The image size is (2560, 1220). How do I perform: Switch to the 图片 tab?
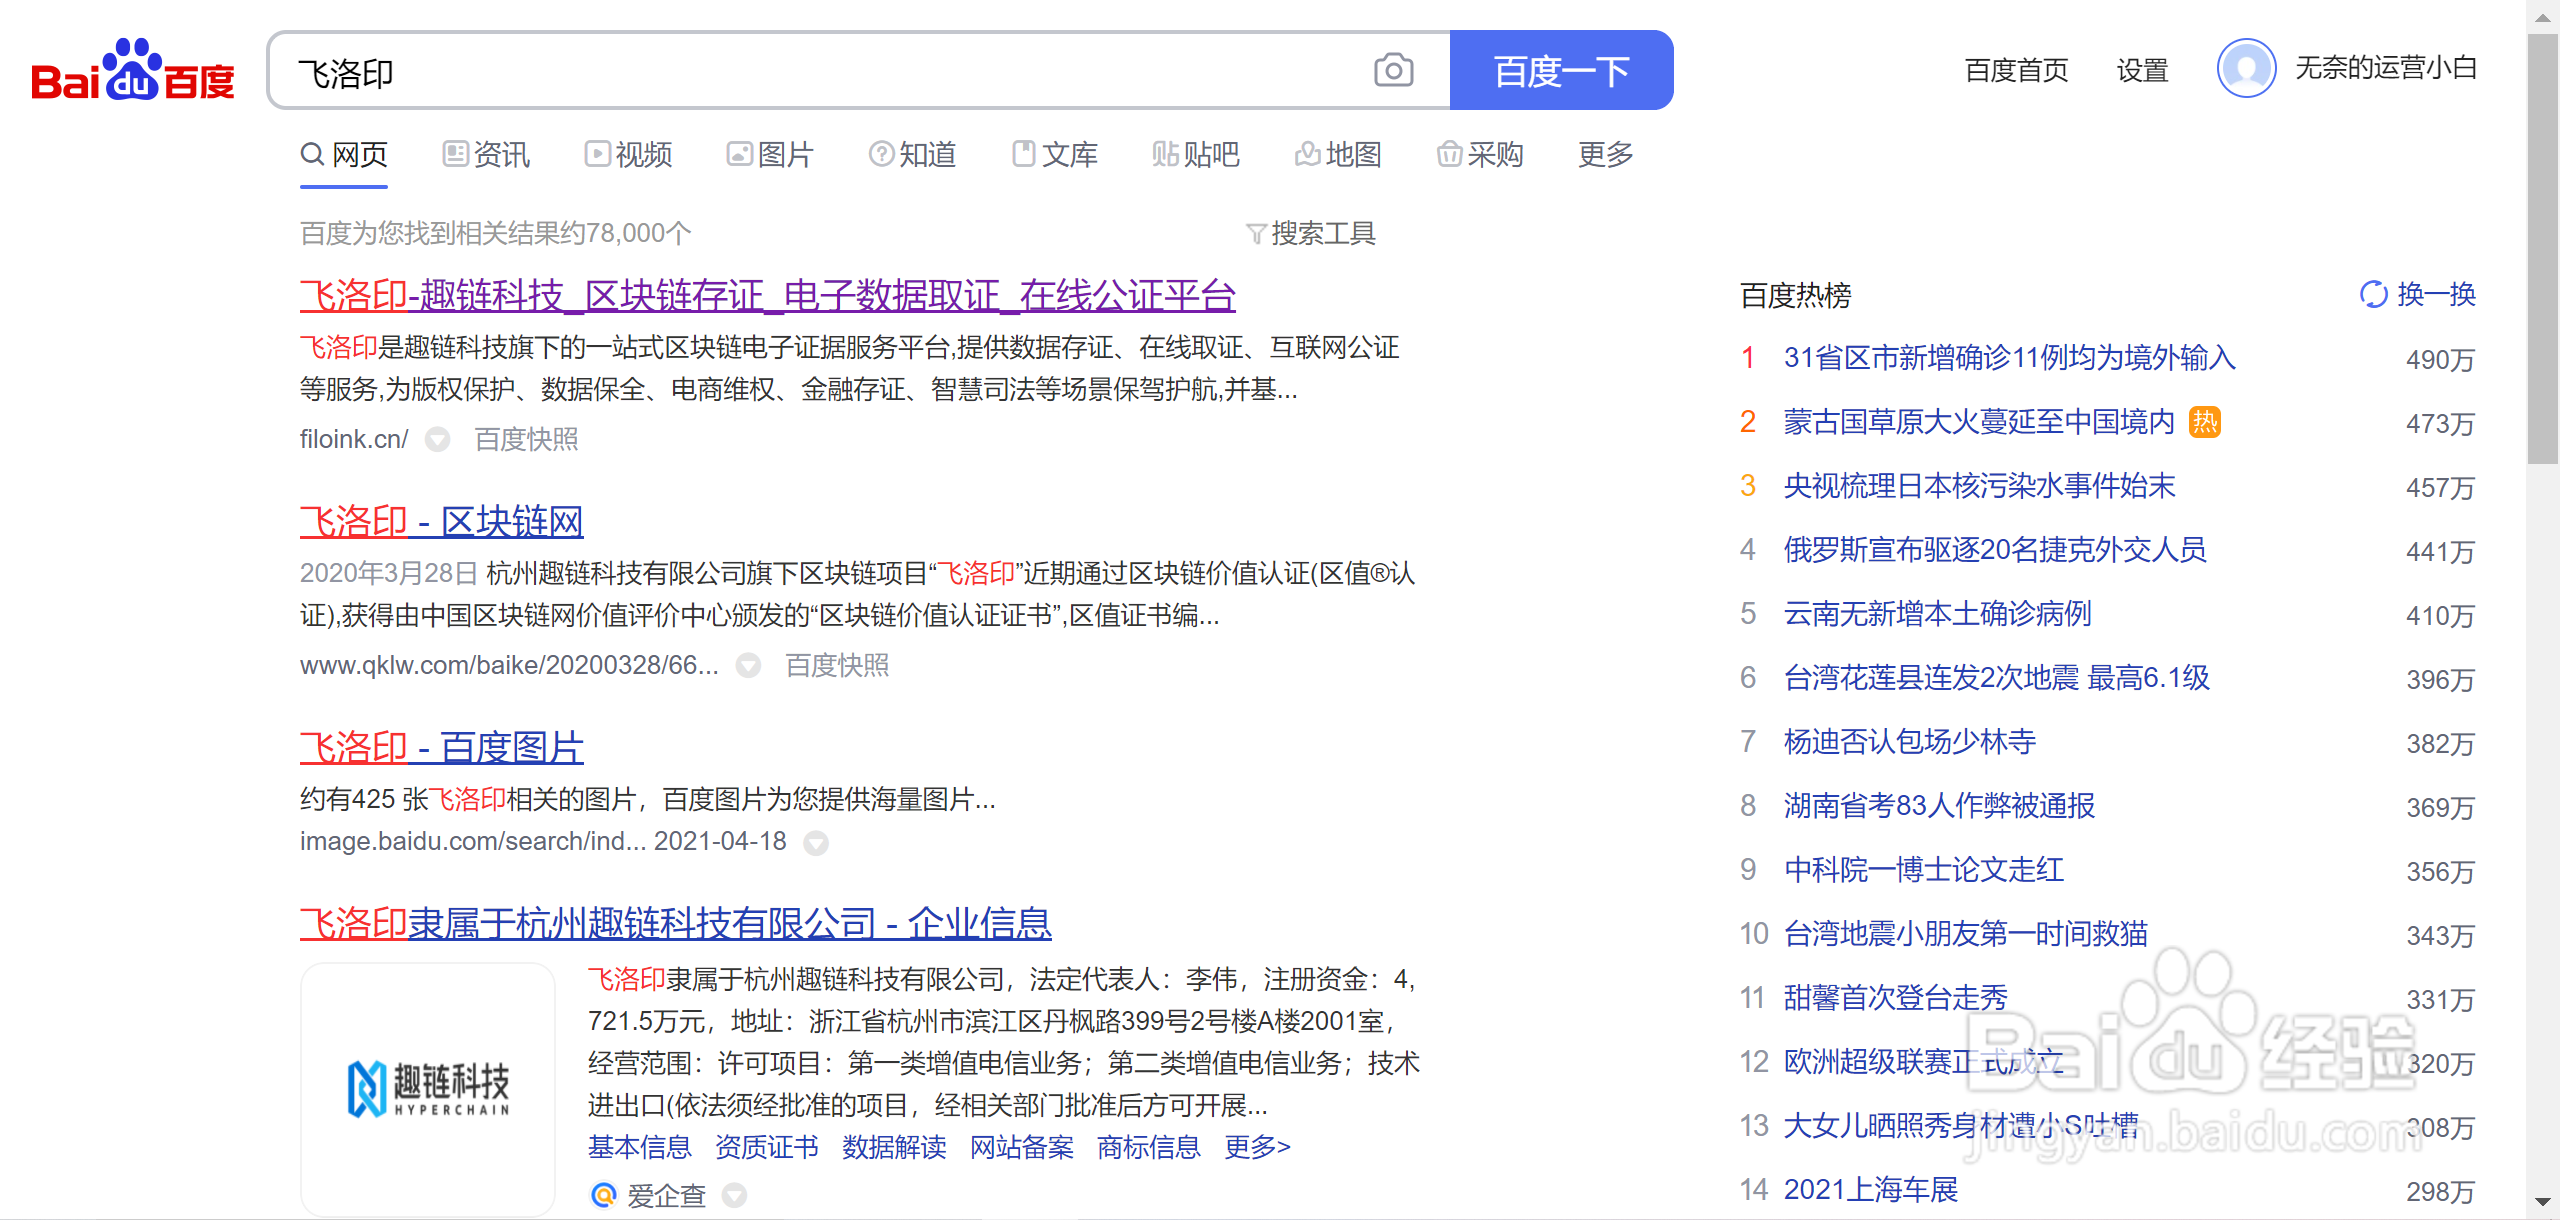[x=770, y=155]
